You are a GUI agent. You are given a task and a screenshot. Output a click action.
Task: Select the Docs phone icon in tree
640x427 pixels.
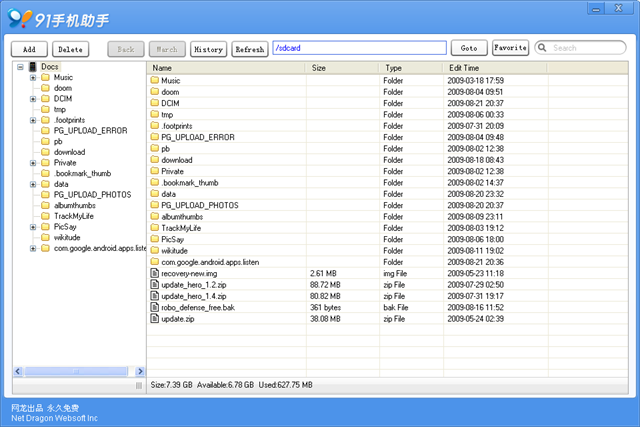point(33,67)
